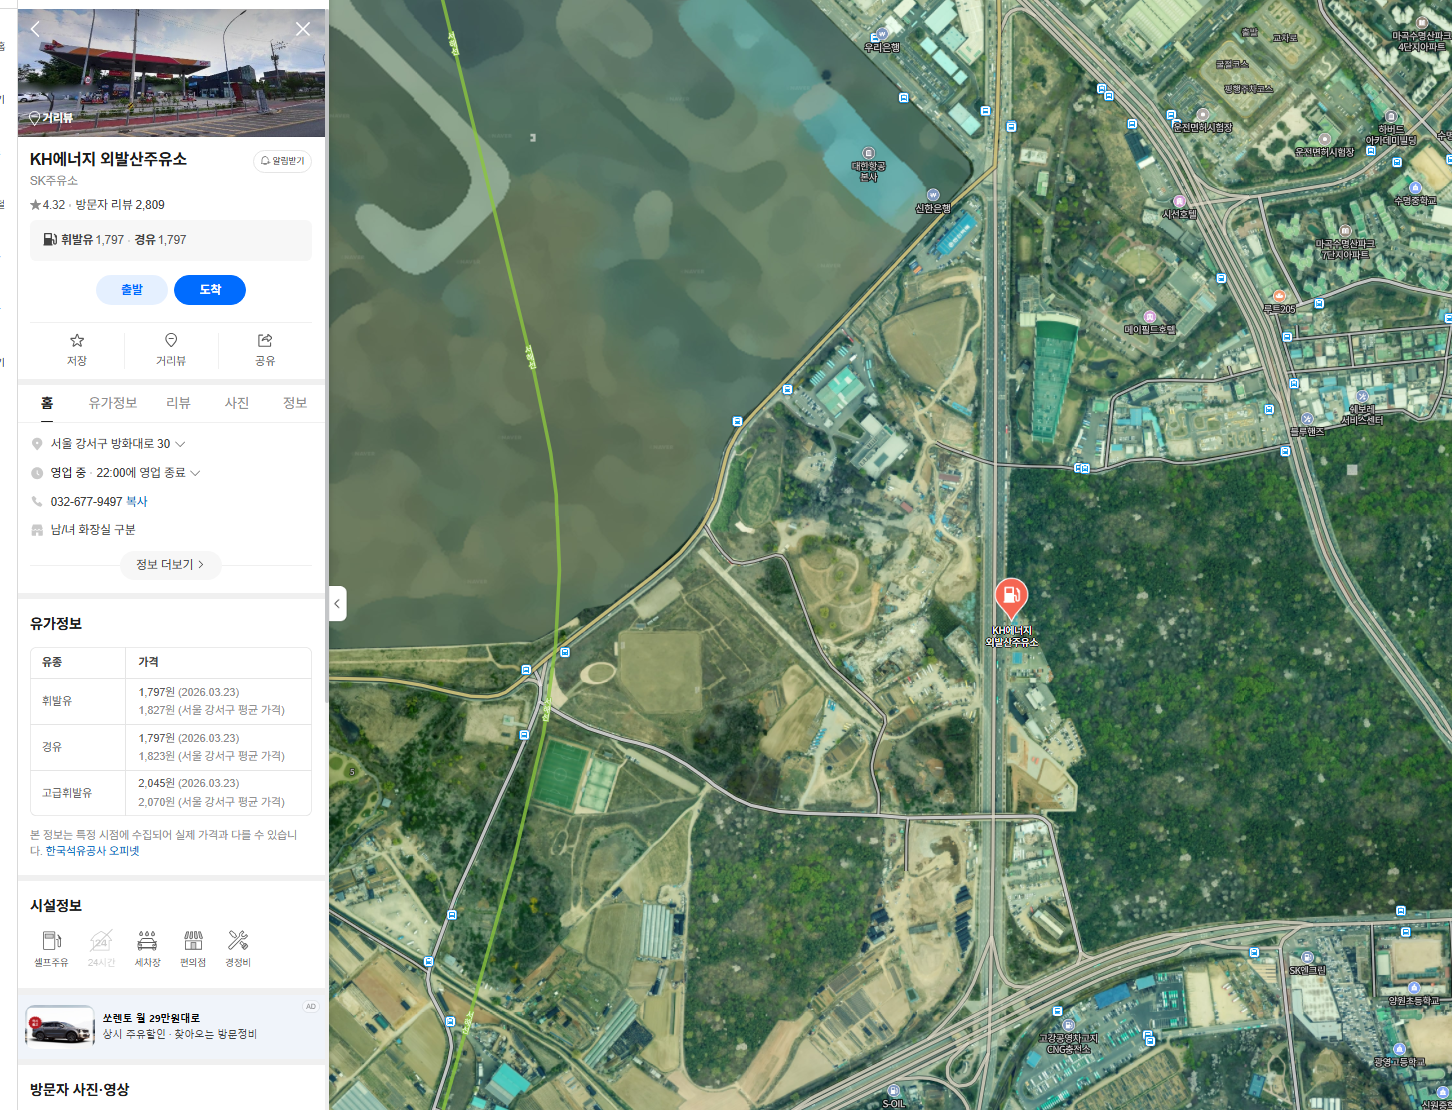Click the 셀프주유 facility icon
Viewport: 1452px width, 1110px height.
tap(51, 948)
